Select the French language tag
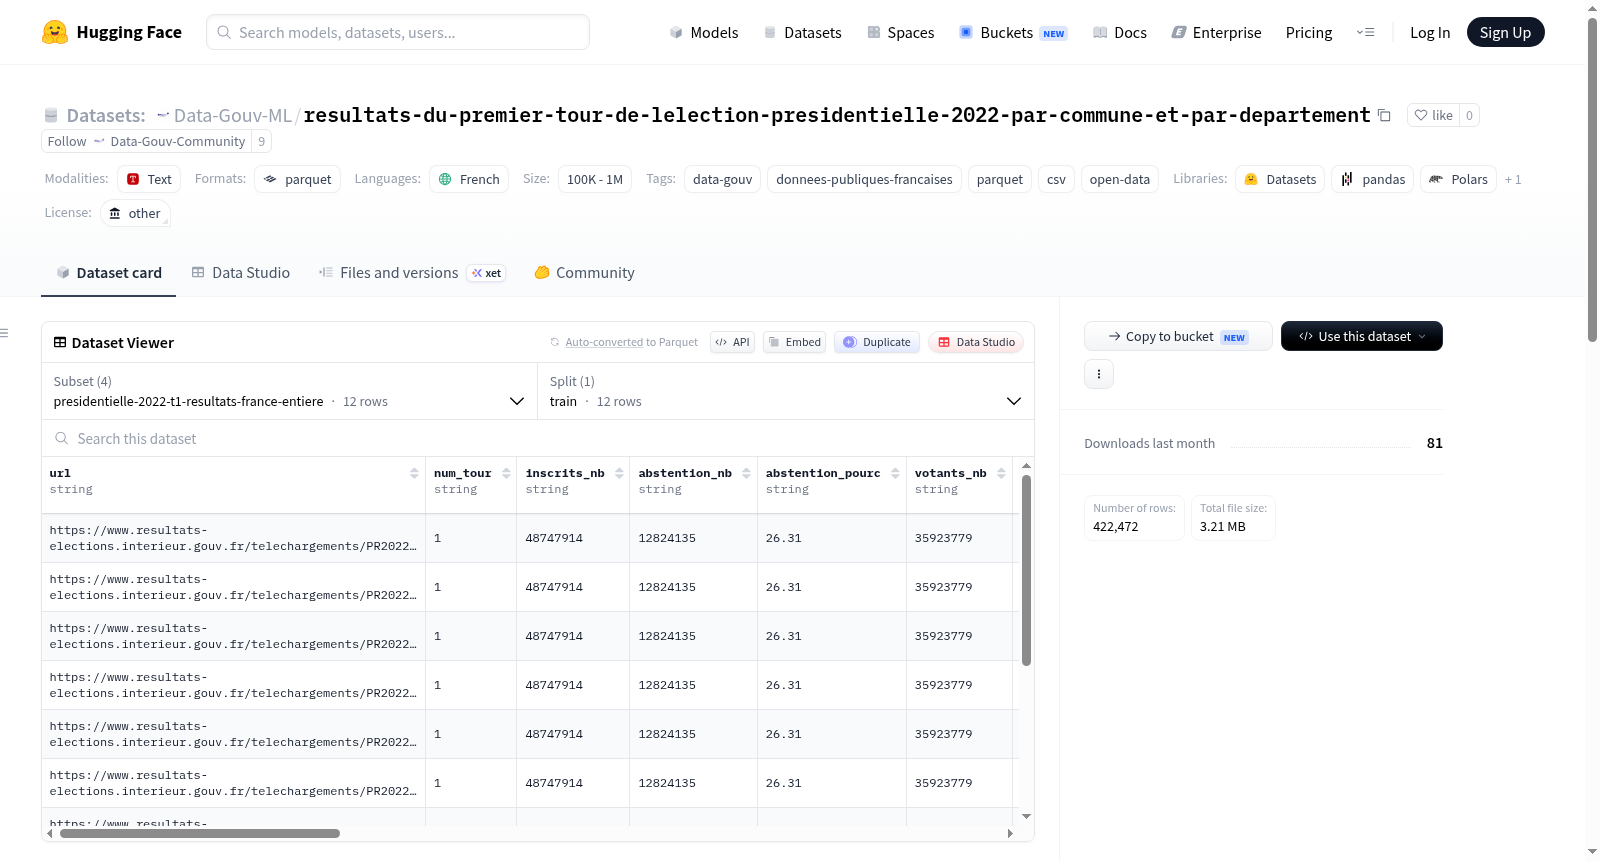Viewport: 1600px width, 861px height. pyautogui.click(x=469, y=179)
